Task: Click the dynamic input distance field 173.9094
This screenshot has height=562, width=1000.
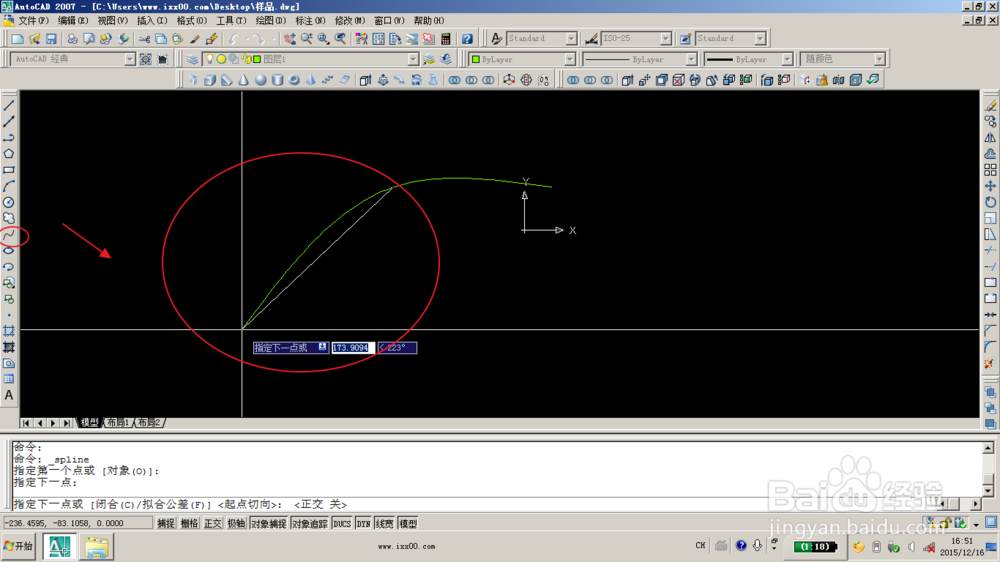Action: coord(352,348)
